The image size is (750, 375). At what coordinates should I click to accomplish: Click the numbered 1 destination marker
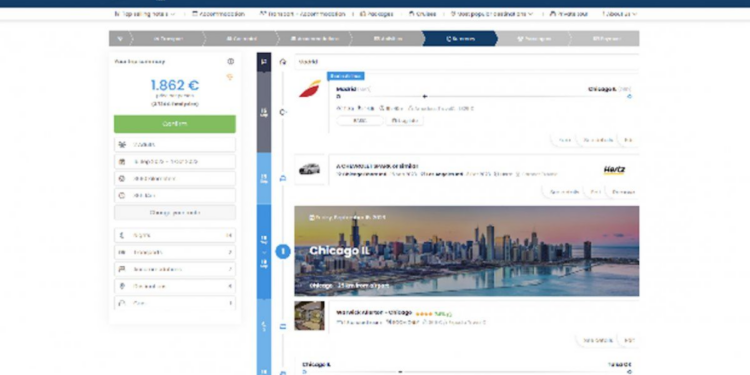pos(283,251)
